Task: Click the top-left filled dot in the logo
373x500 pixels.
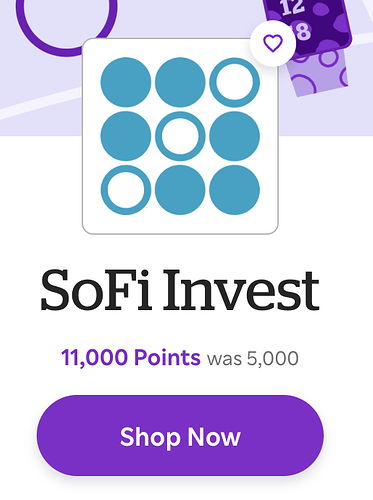Action: 126,82
